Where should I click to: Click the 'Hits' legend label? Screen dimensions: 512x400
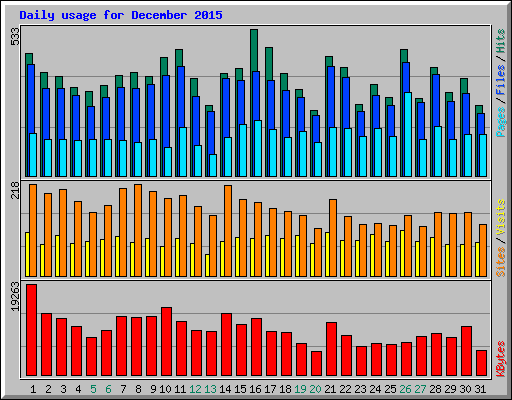pyautogui.click(x=500, y=41)
